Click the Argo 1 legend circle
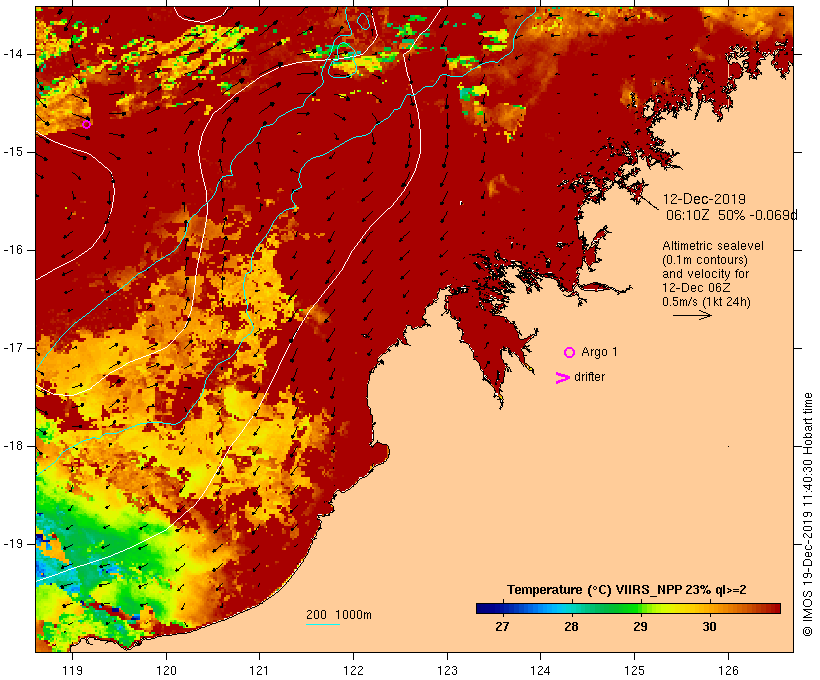820x680 pixels. pyautogui.click(x=570, y=353)
